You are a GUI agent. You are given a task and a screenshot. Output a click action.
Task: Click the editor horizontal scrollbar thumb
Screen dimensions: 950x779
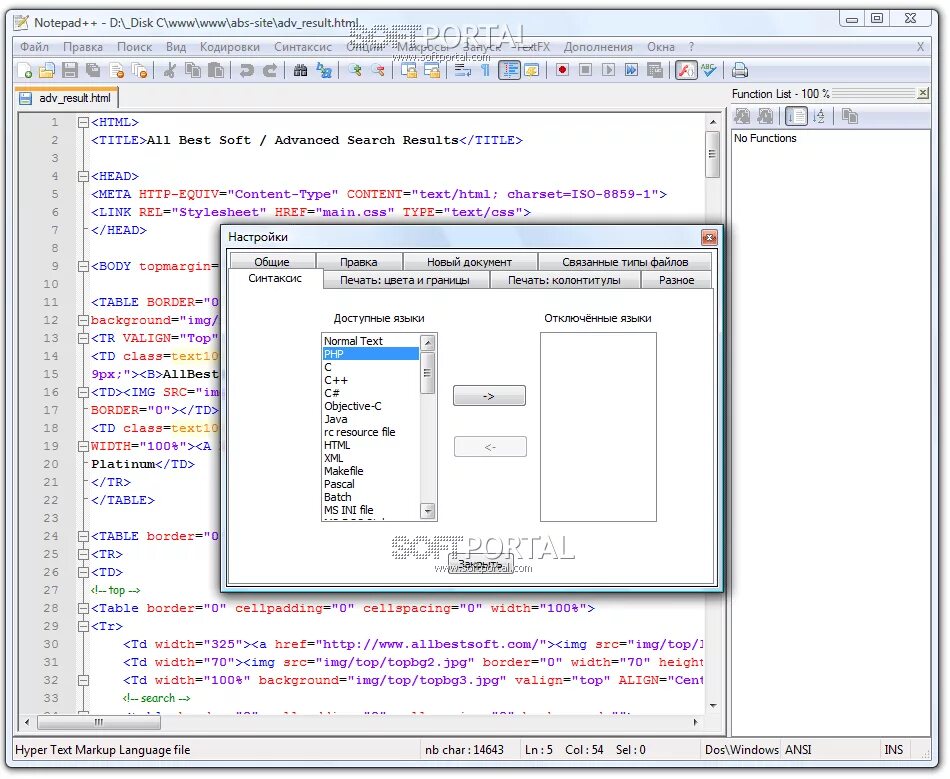(x=99, y=723)
